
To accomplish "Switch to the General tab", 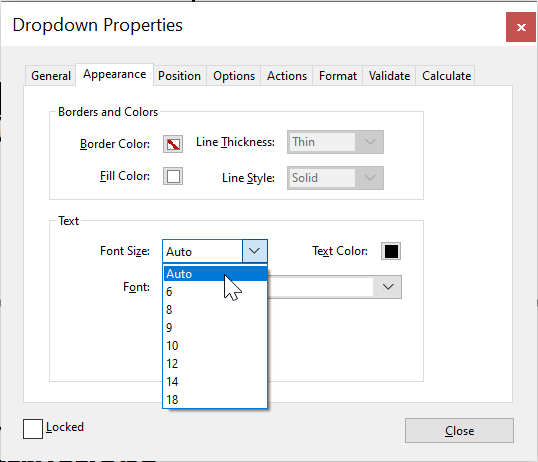I will [x=51, y=76].
